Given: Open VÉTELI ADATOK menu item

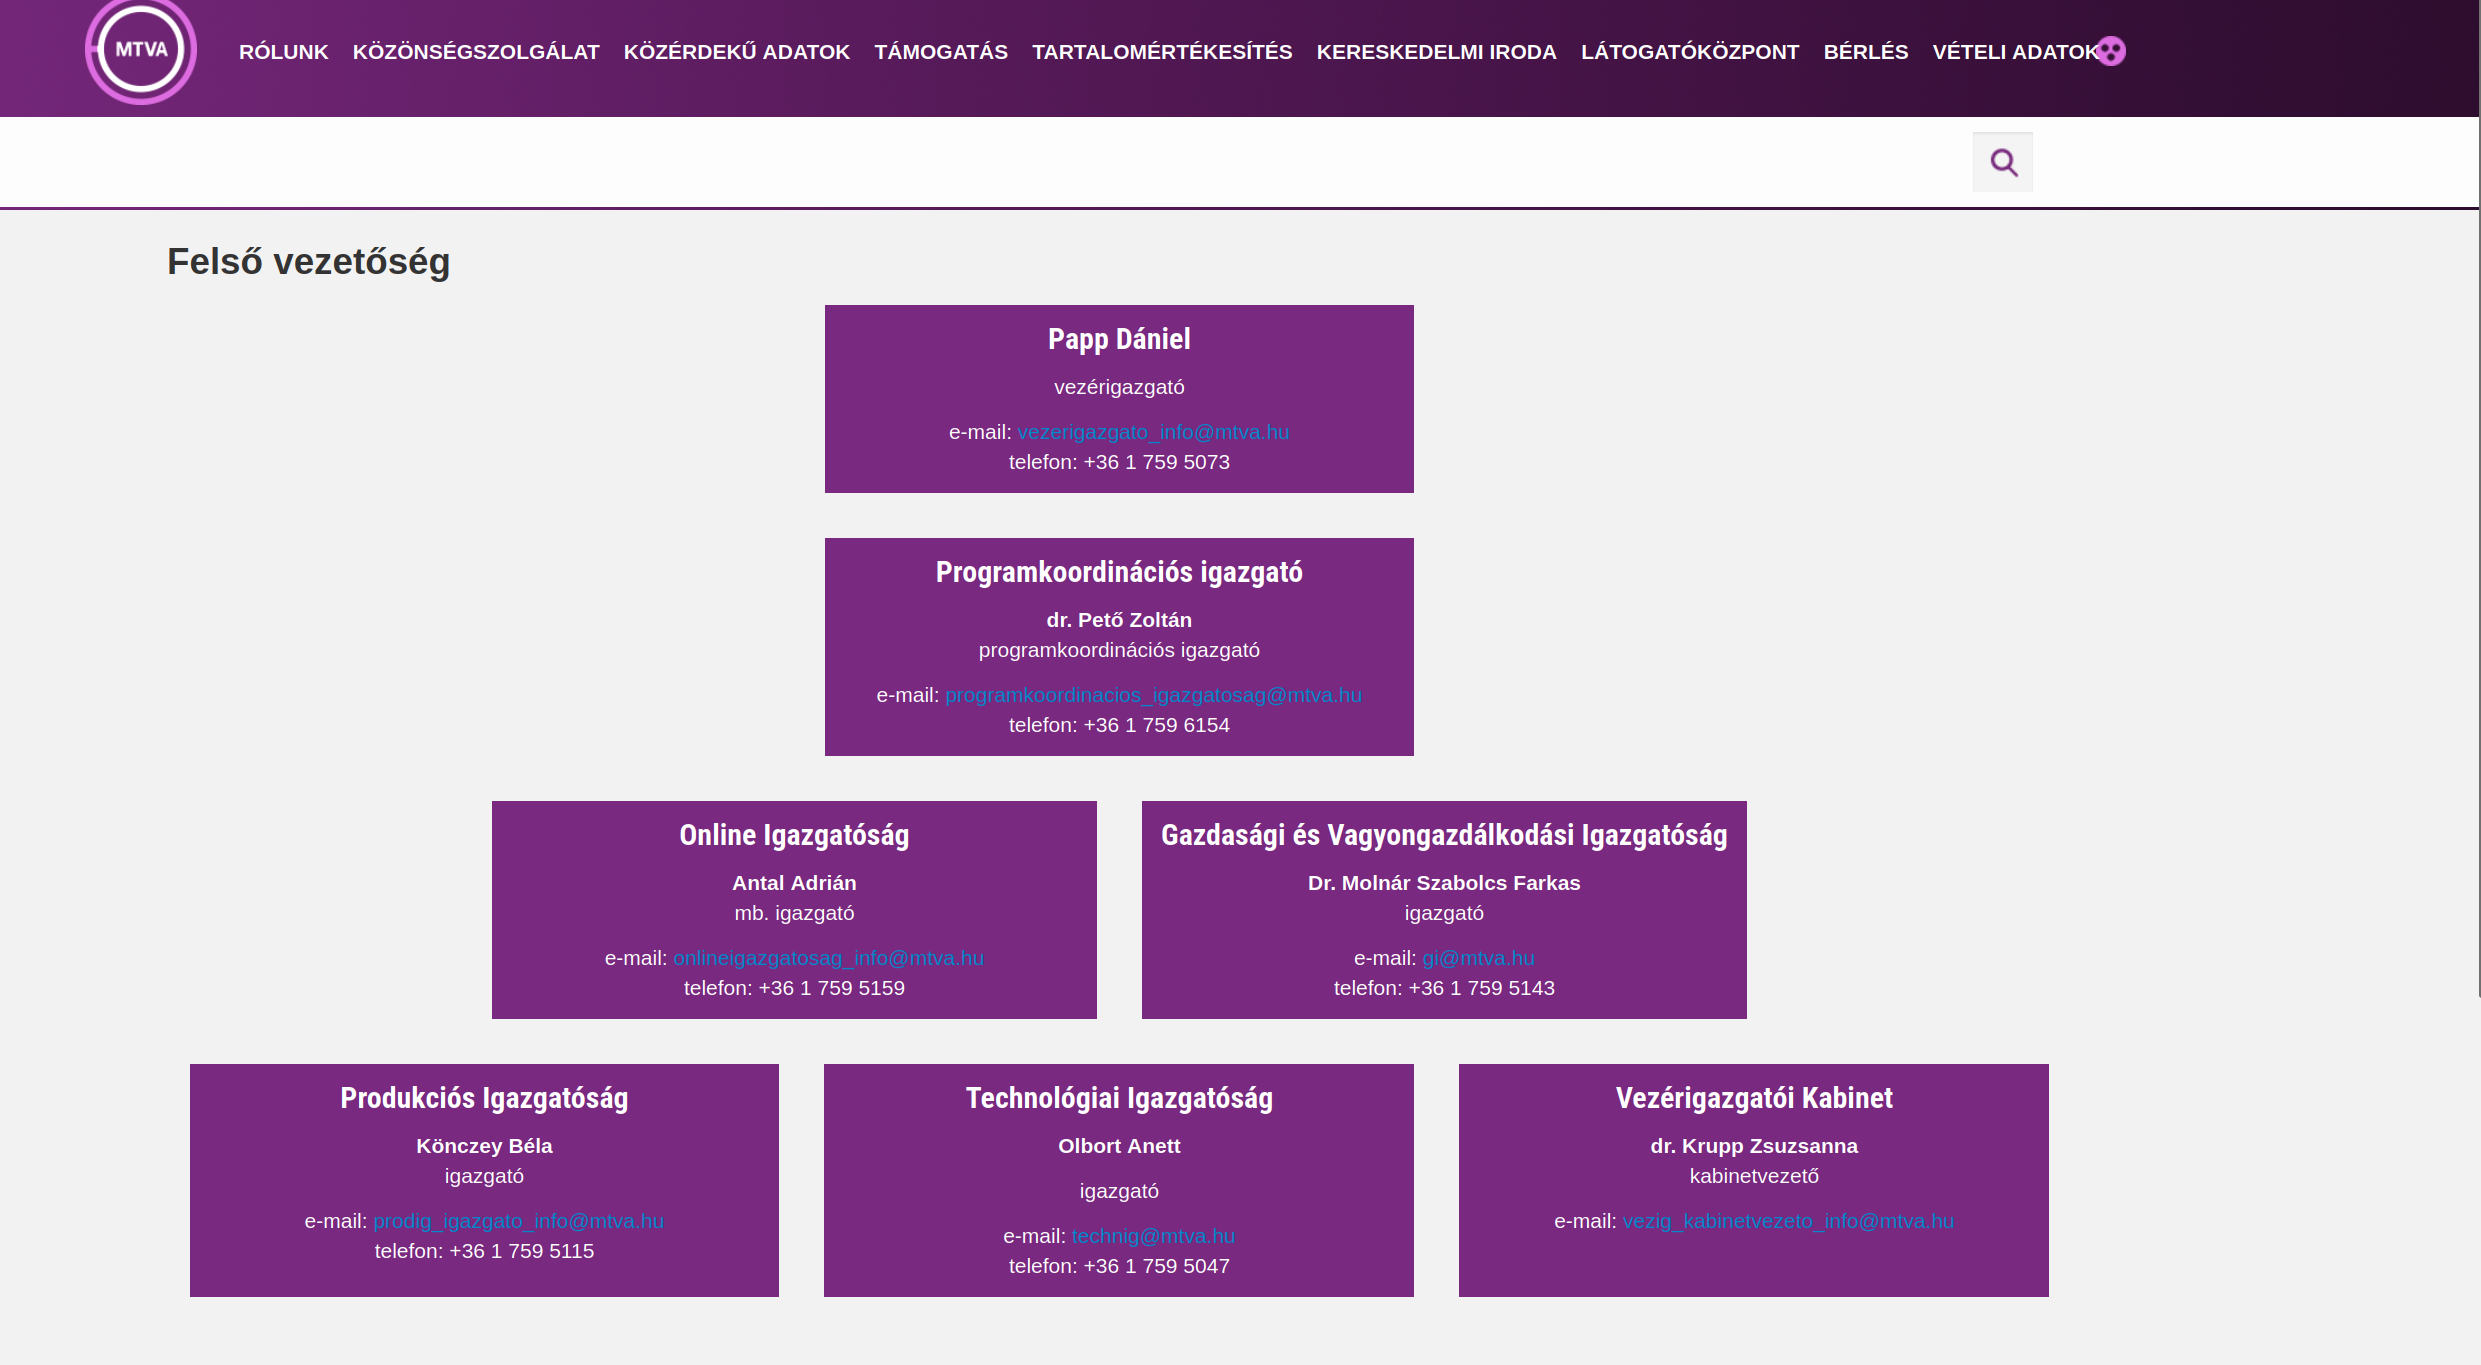Looking at the screenshot, I should pyautogui.click(x=2012, y=52).
